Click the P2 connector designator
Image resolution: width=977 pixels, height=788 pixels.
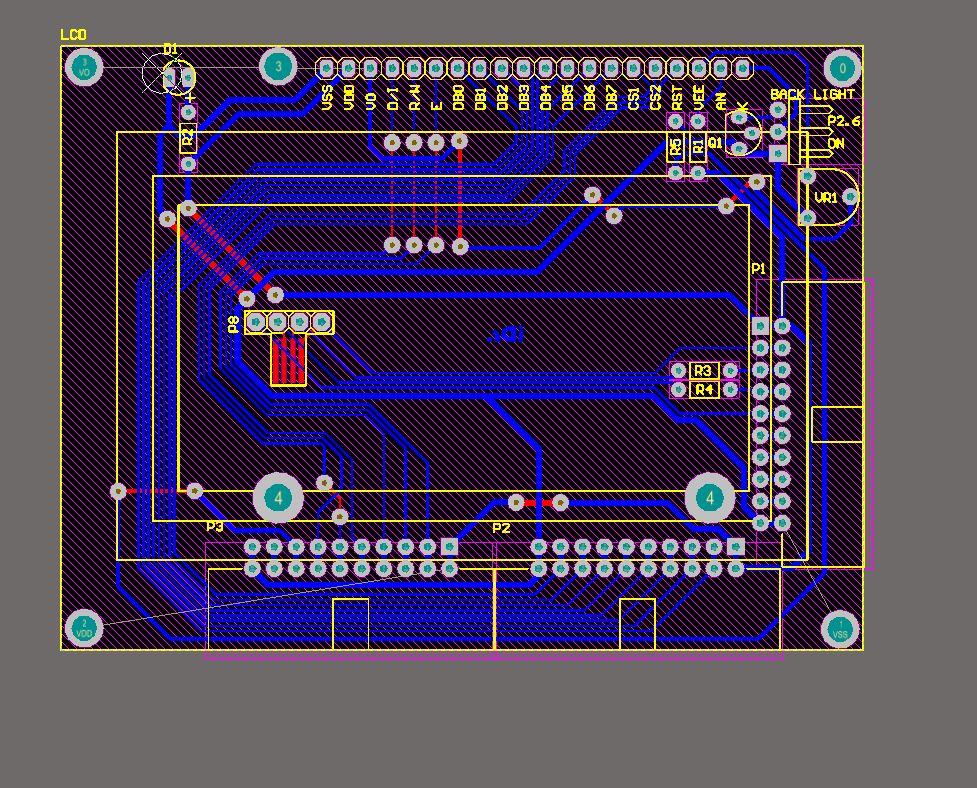pyautogui.click(x=501, y=528)
